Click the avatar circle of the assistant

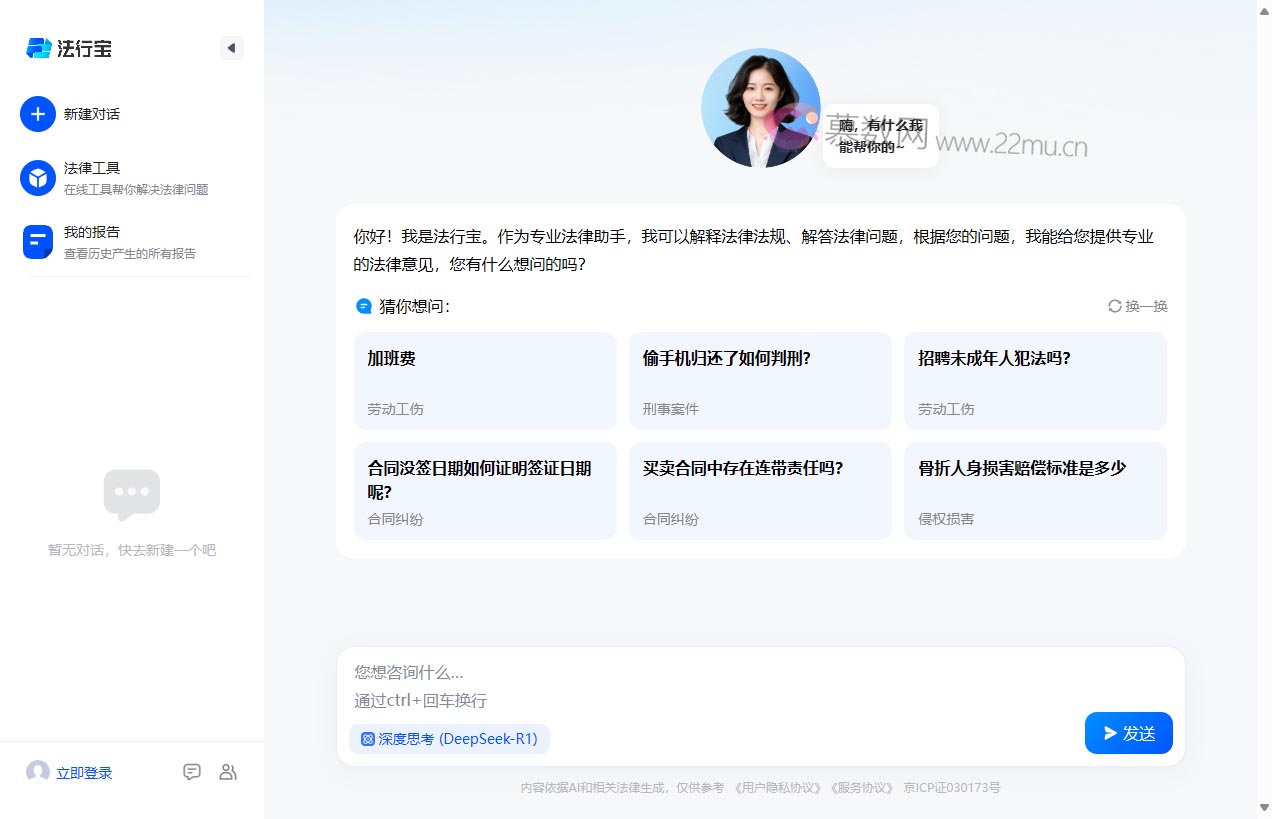pos(761,107)
